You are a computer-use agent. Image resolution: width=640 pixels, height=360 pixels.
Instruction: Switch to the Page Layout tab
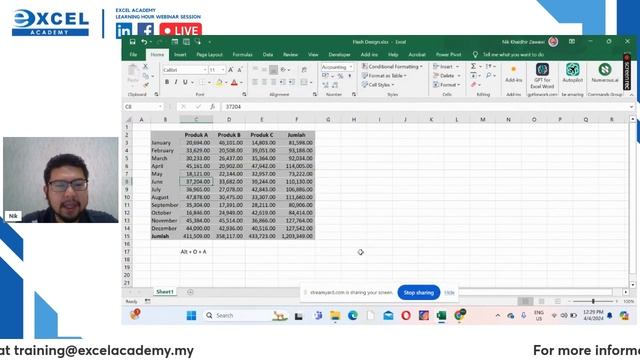210,54
